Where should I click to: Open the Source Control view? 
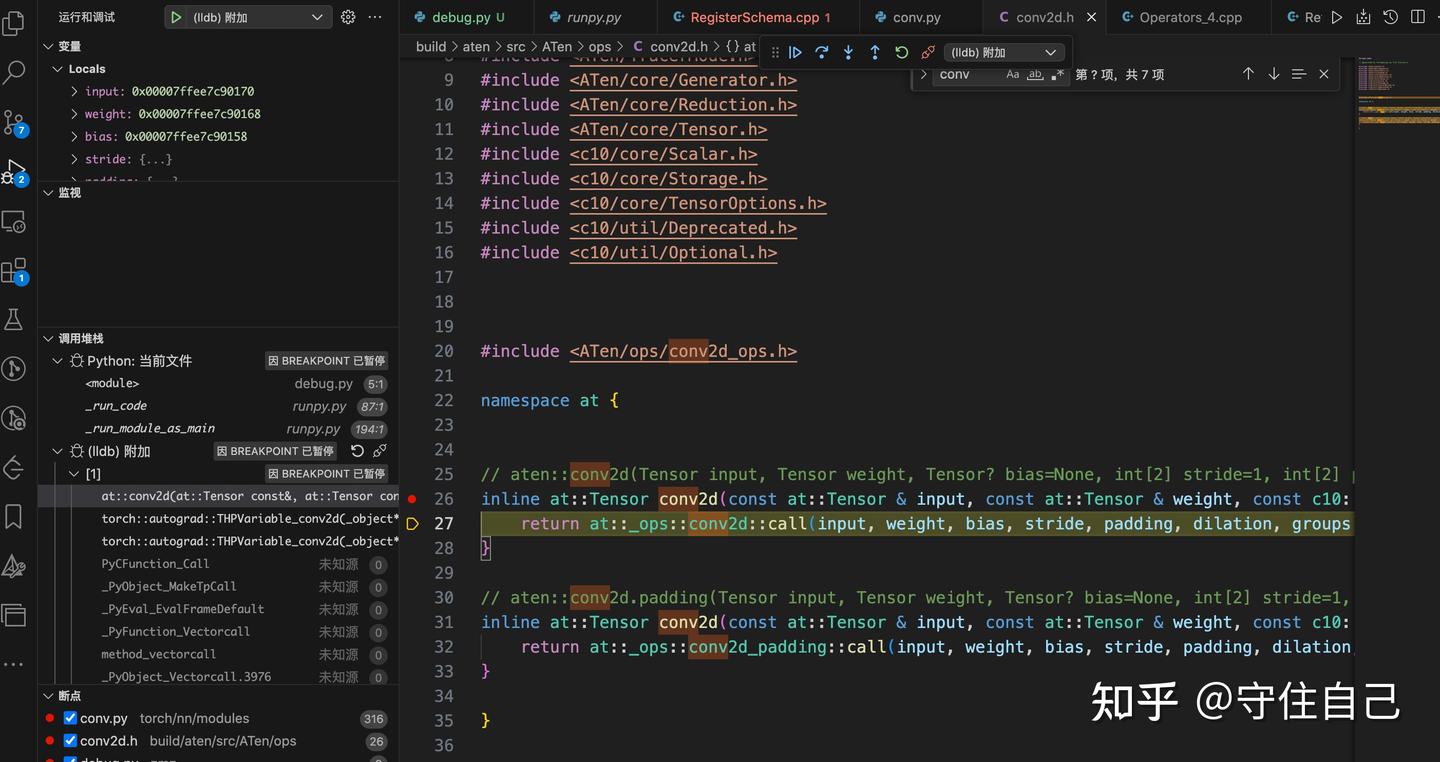tap(15, 122)
